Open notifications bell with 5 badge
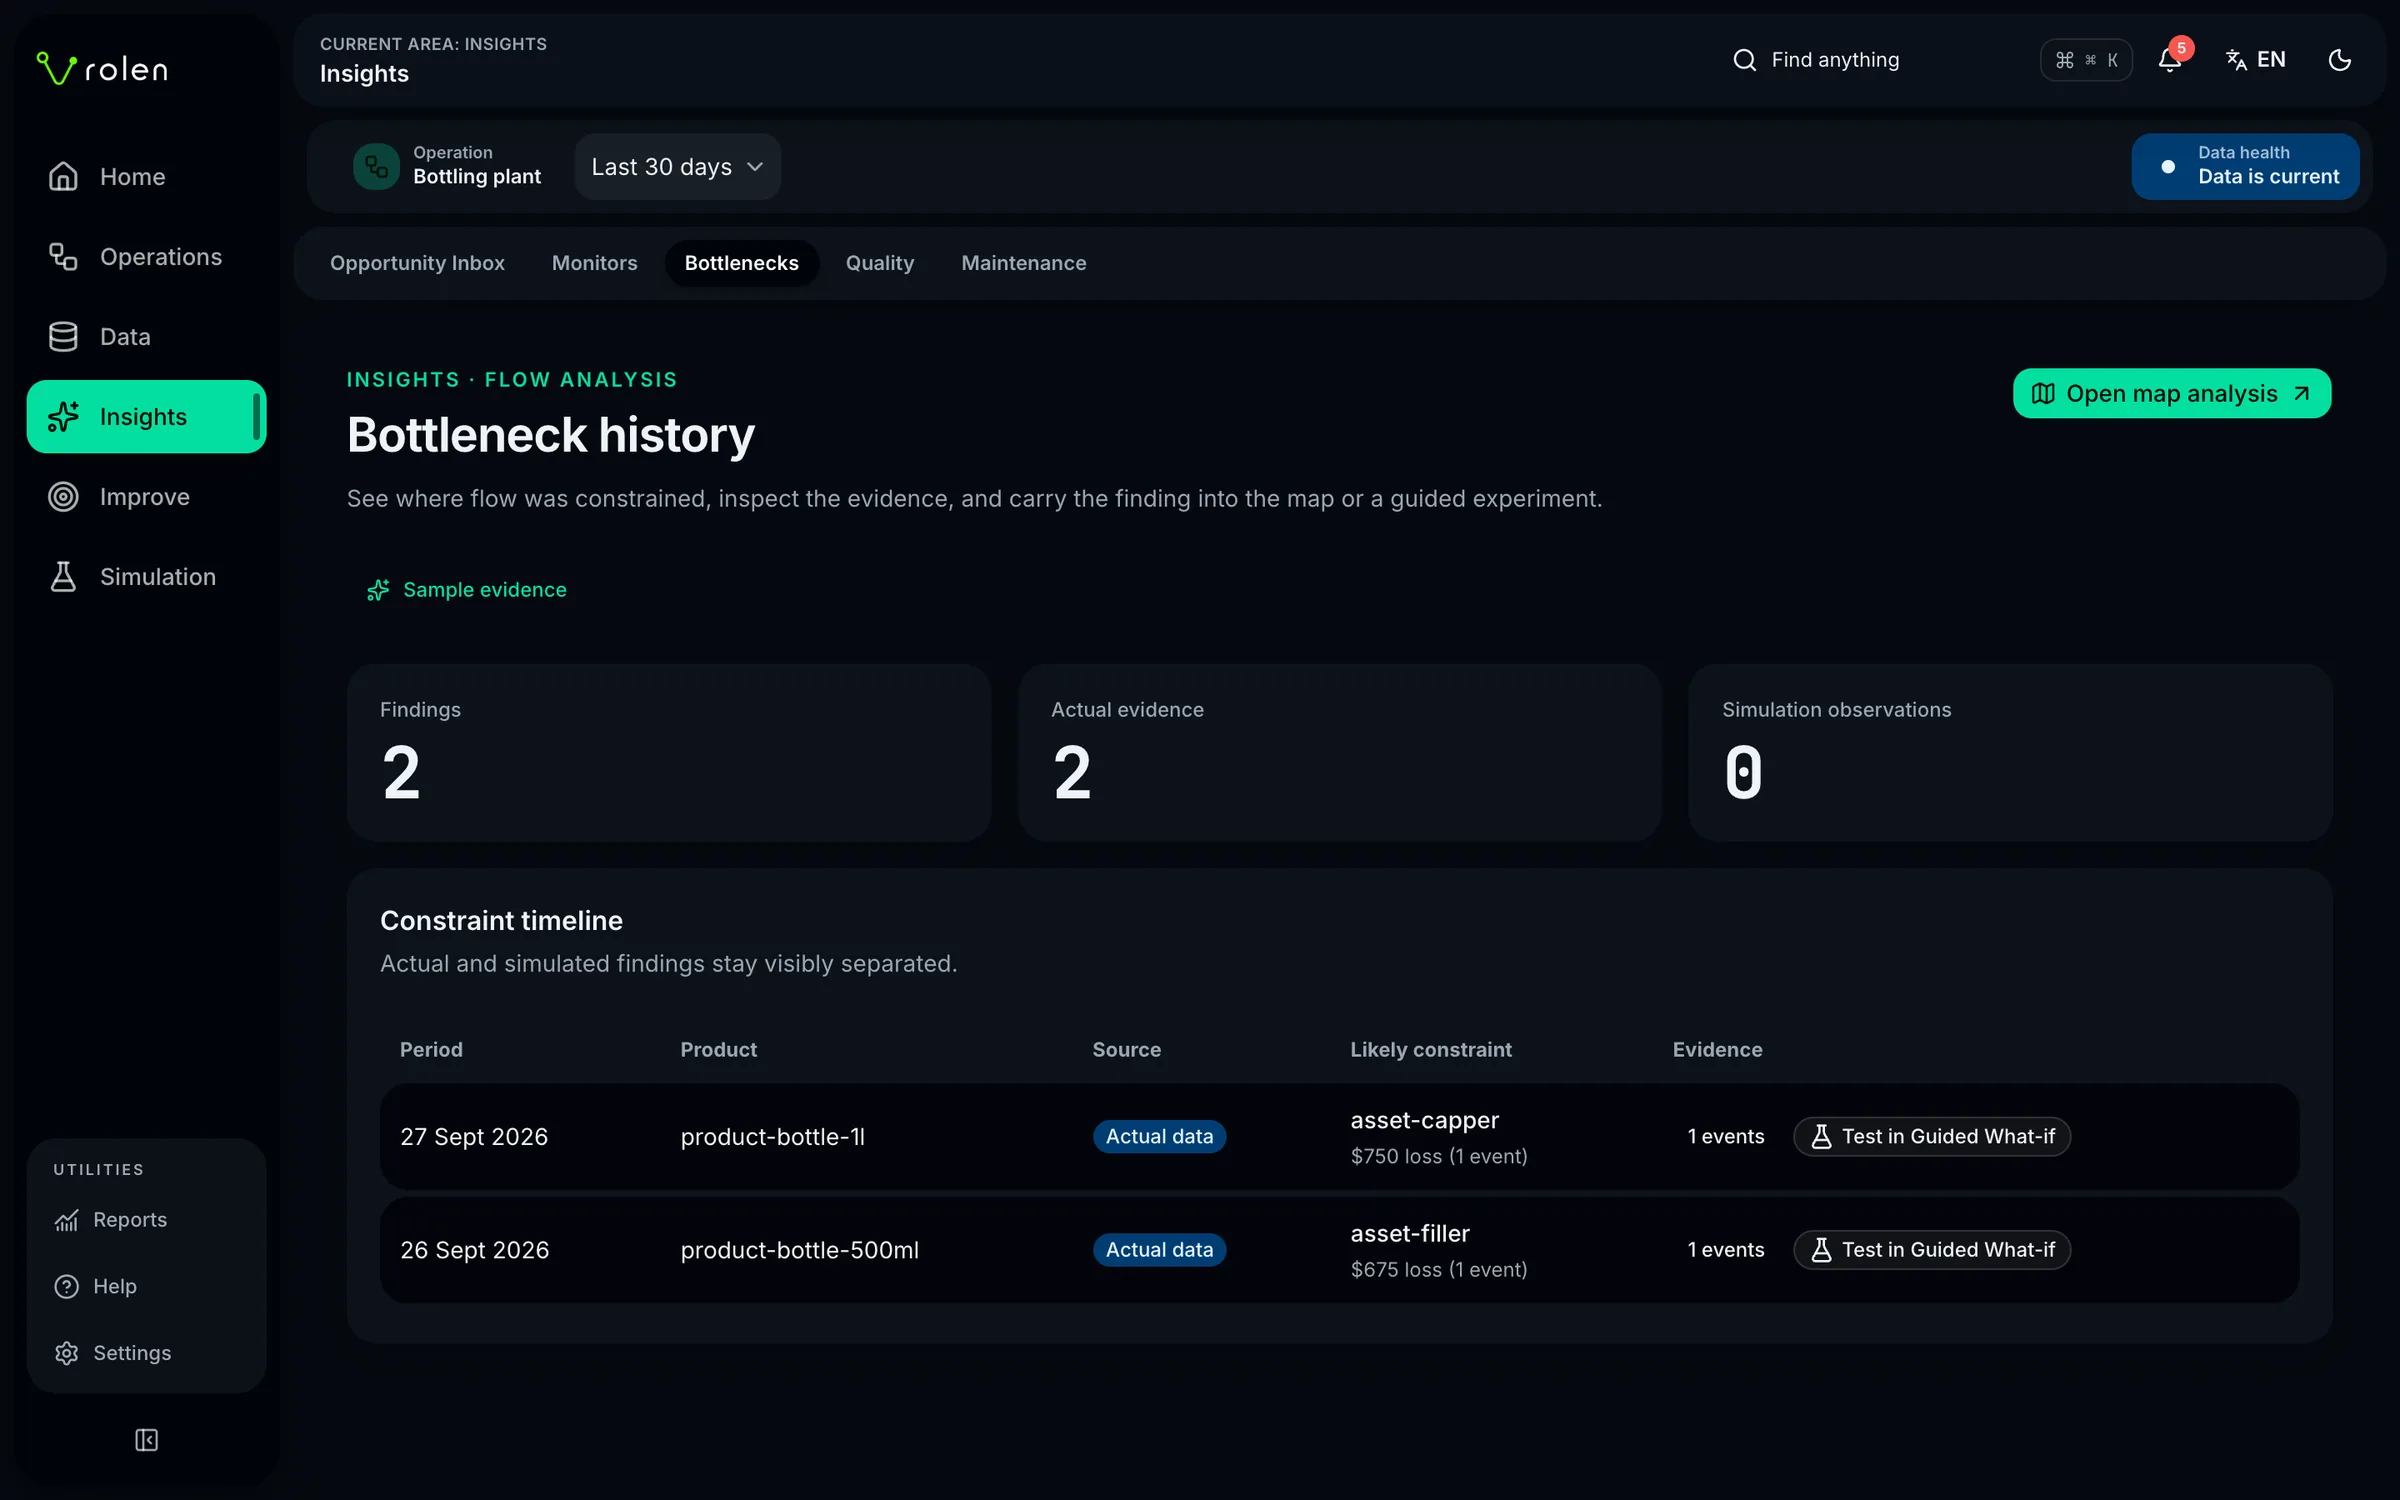Viewport: 2400px width, 1500px height. coord(2170,60)
